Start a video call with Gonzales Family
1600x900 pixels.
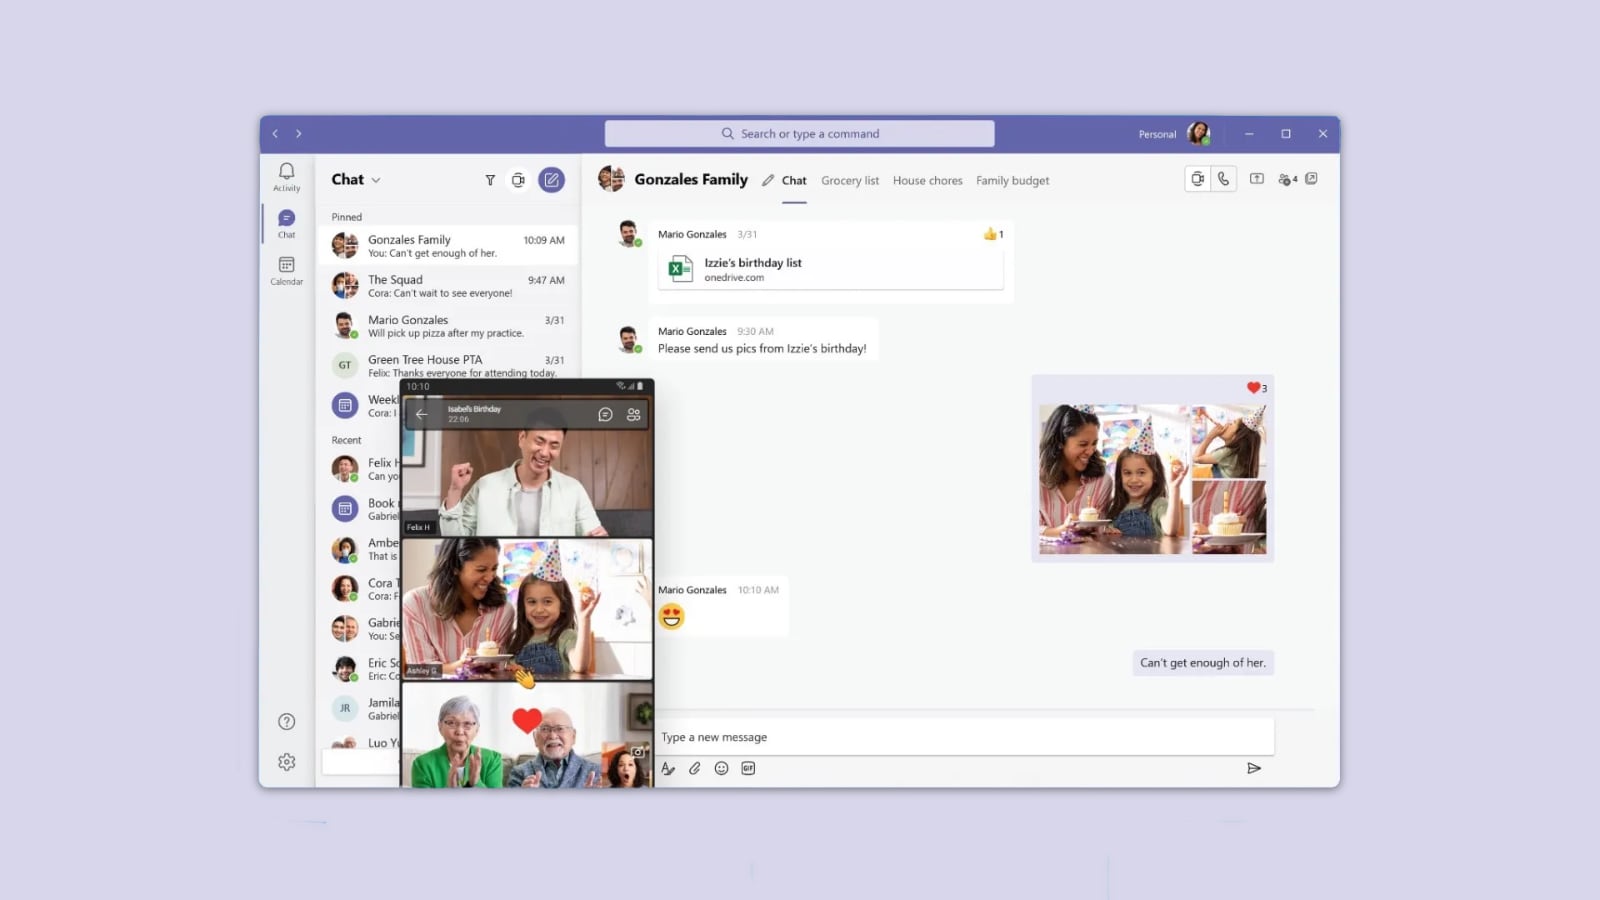[x=1197, y=179]
